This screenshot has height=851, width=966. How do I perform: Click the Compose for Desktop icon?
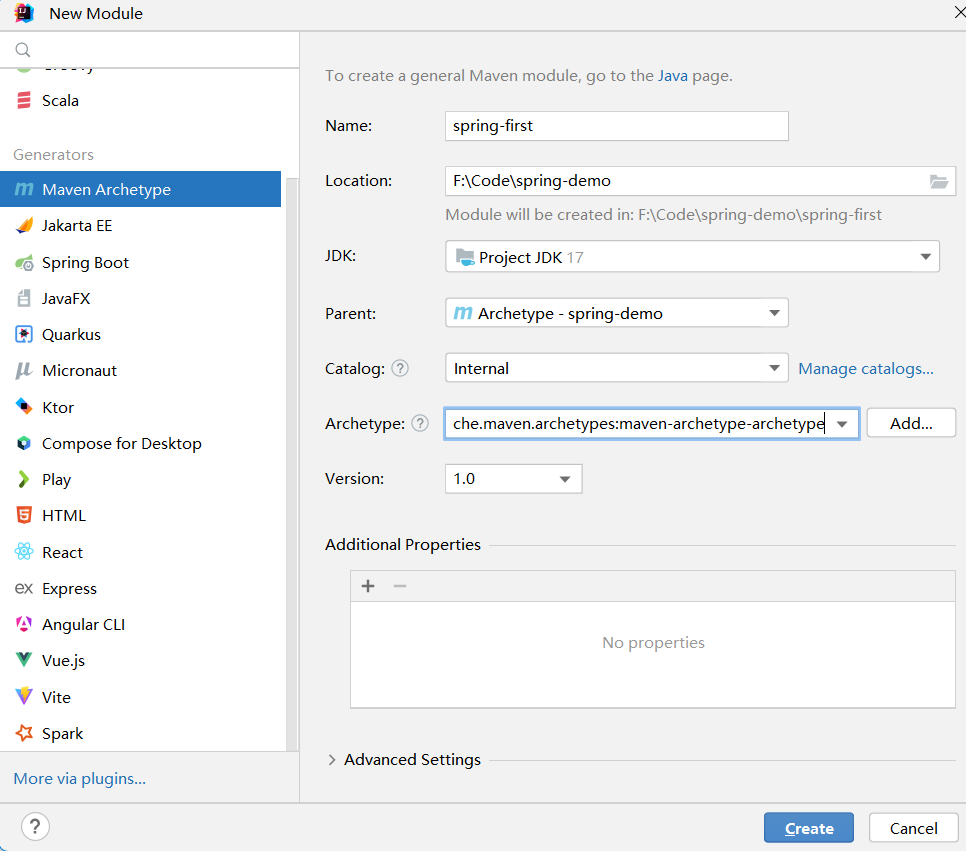coord(24,443)
